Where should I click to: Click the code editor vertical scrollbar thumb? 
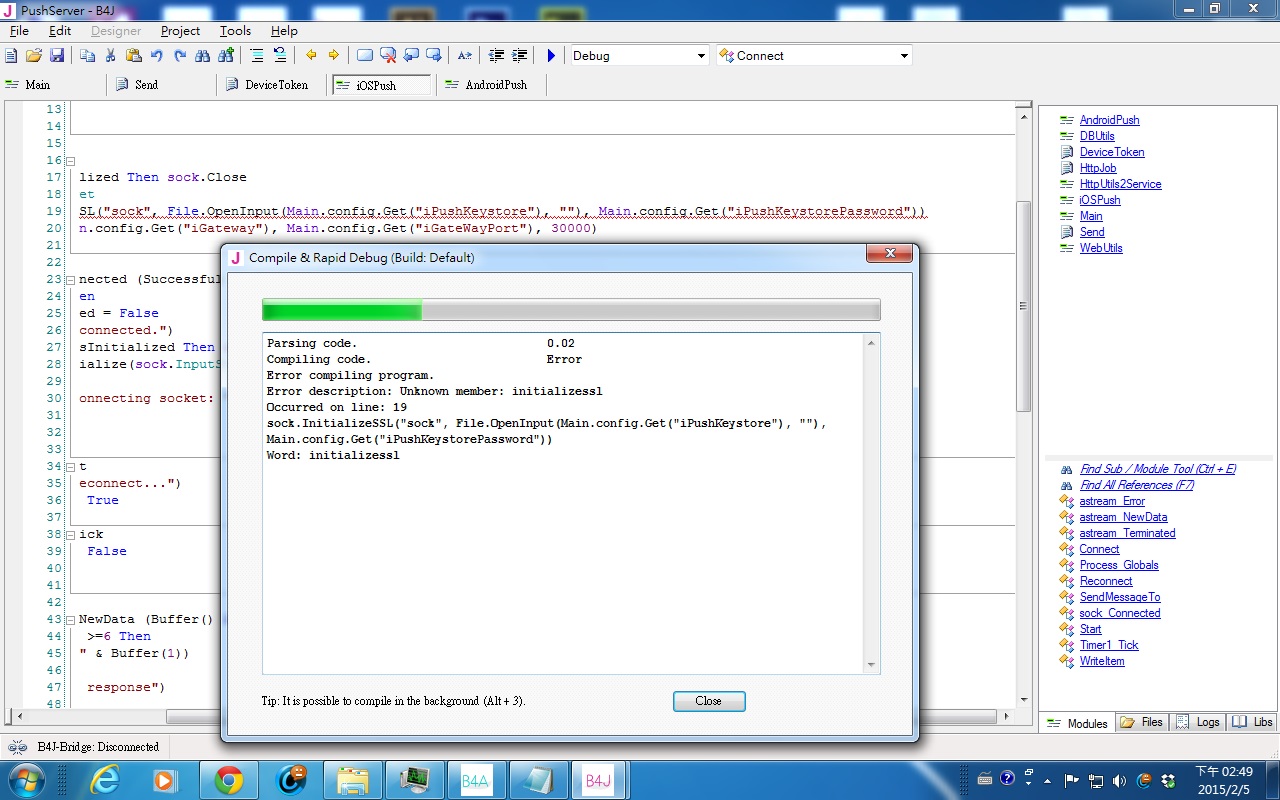click(x=1023, y=305)
